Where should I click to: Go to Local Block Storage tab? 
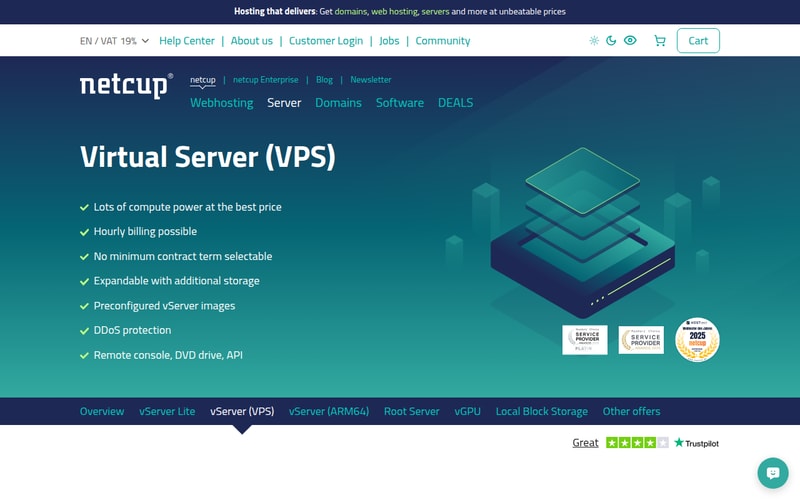541,411
